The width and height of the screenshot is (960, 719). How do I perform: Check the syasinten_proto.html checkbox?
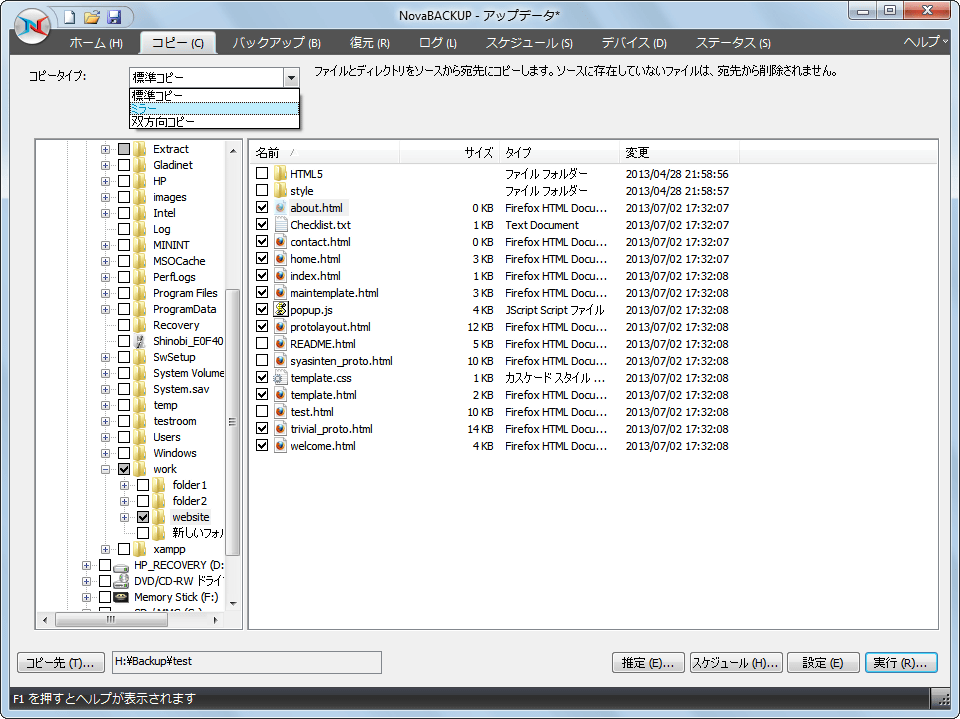click(x=262, y=361)
